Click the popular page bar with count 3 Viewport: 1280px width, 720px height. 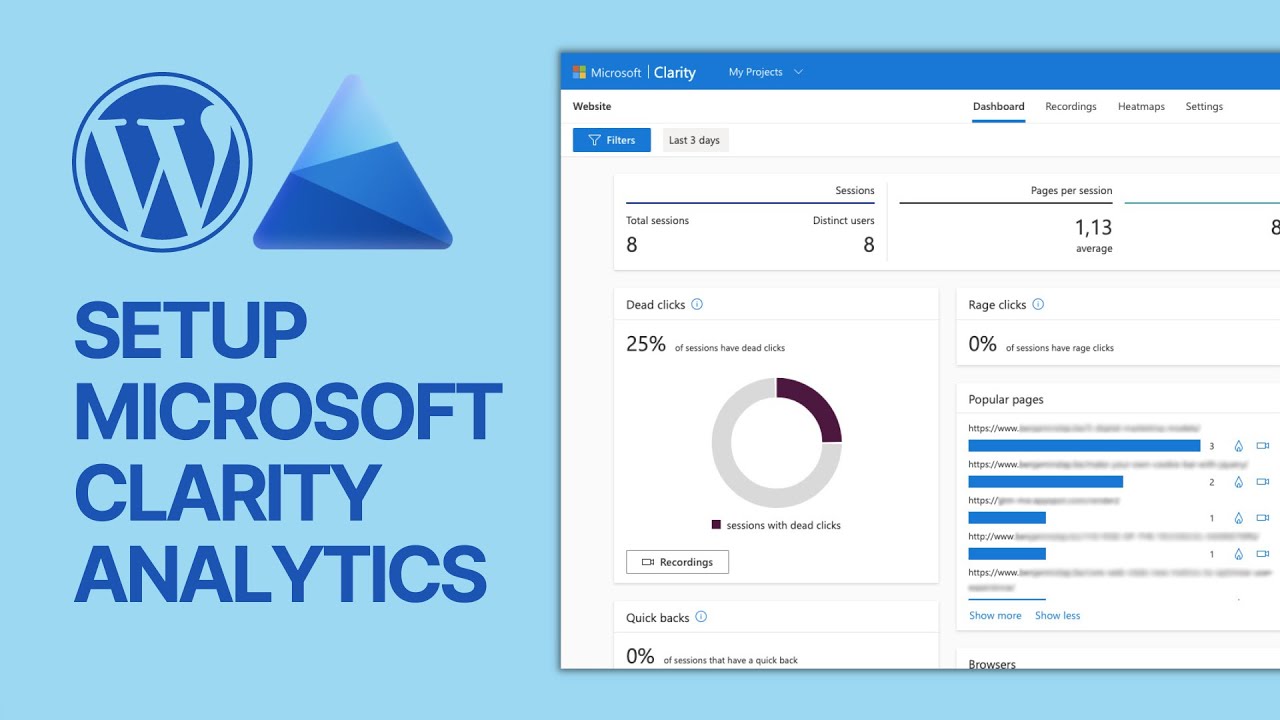click(1084, 446)
